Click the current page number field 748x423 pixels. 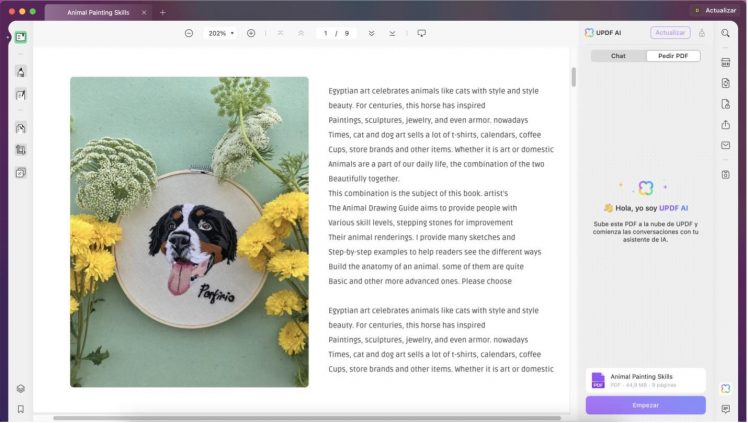[x=326, y=33]
